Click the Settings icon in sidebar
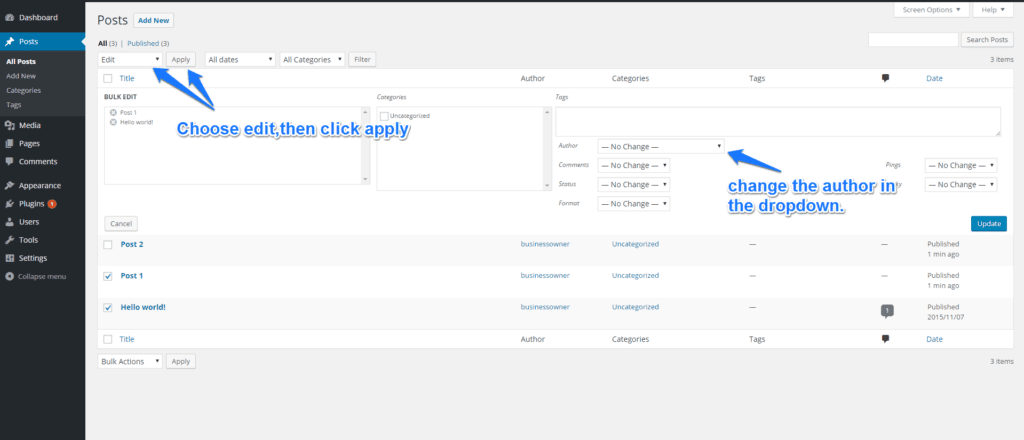1024x440 pixels. pos(9,259)
